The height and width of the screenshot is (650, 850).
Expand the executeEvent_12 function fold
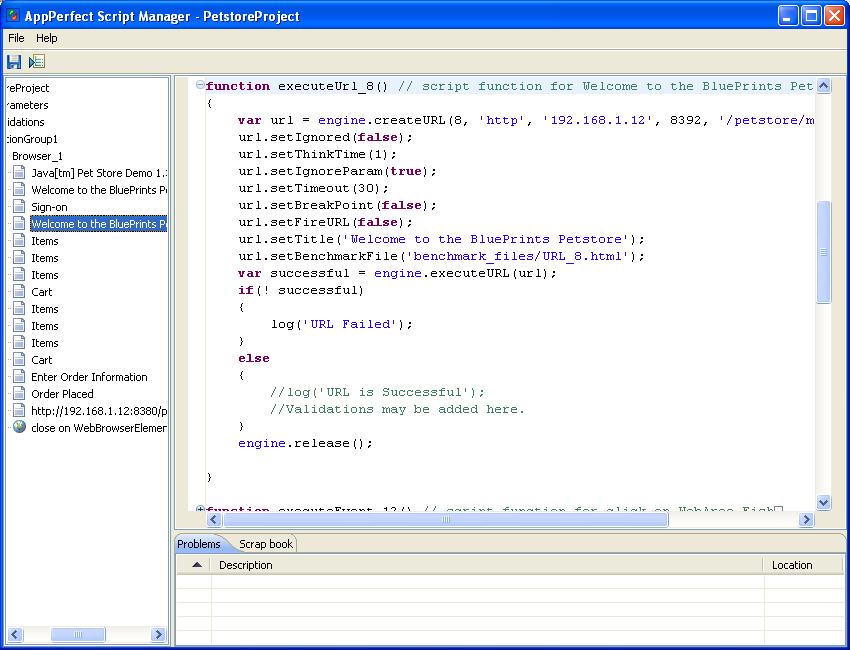point(200,510)
